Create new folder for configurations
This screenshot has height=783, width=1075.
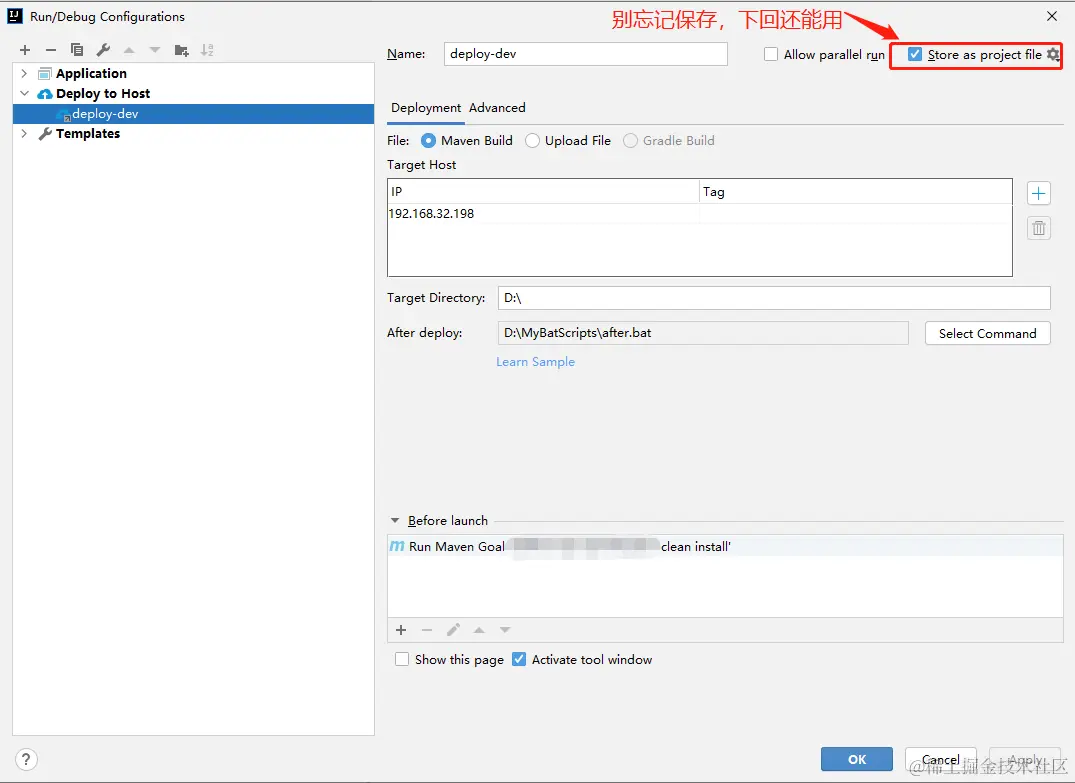click(x=181, y=50)
